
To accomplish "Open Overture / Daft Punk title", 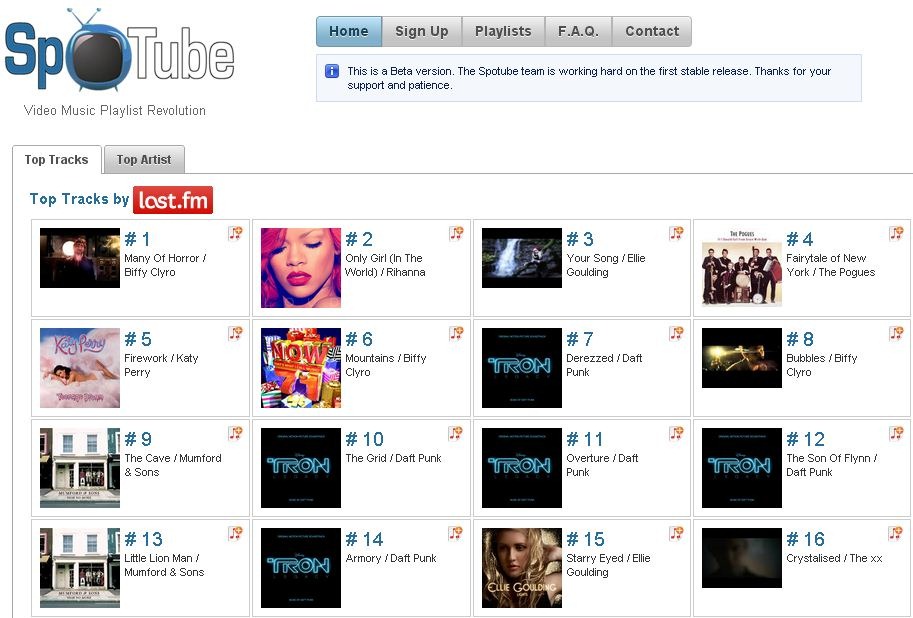I will pyautogui.click(x=602, y=465).
